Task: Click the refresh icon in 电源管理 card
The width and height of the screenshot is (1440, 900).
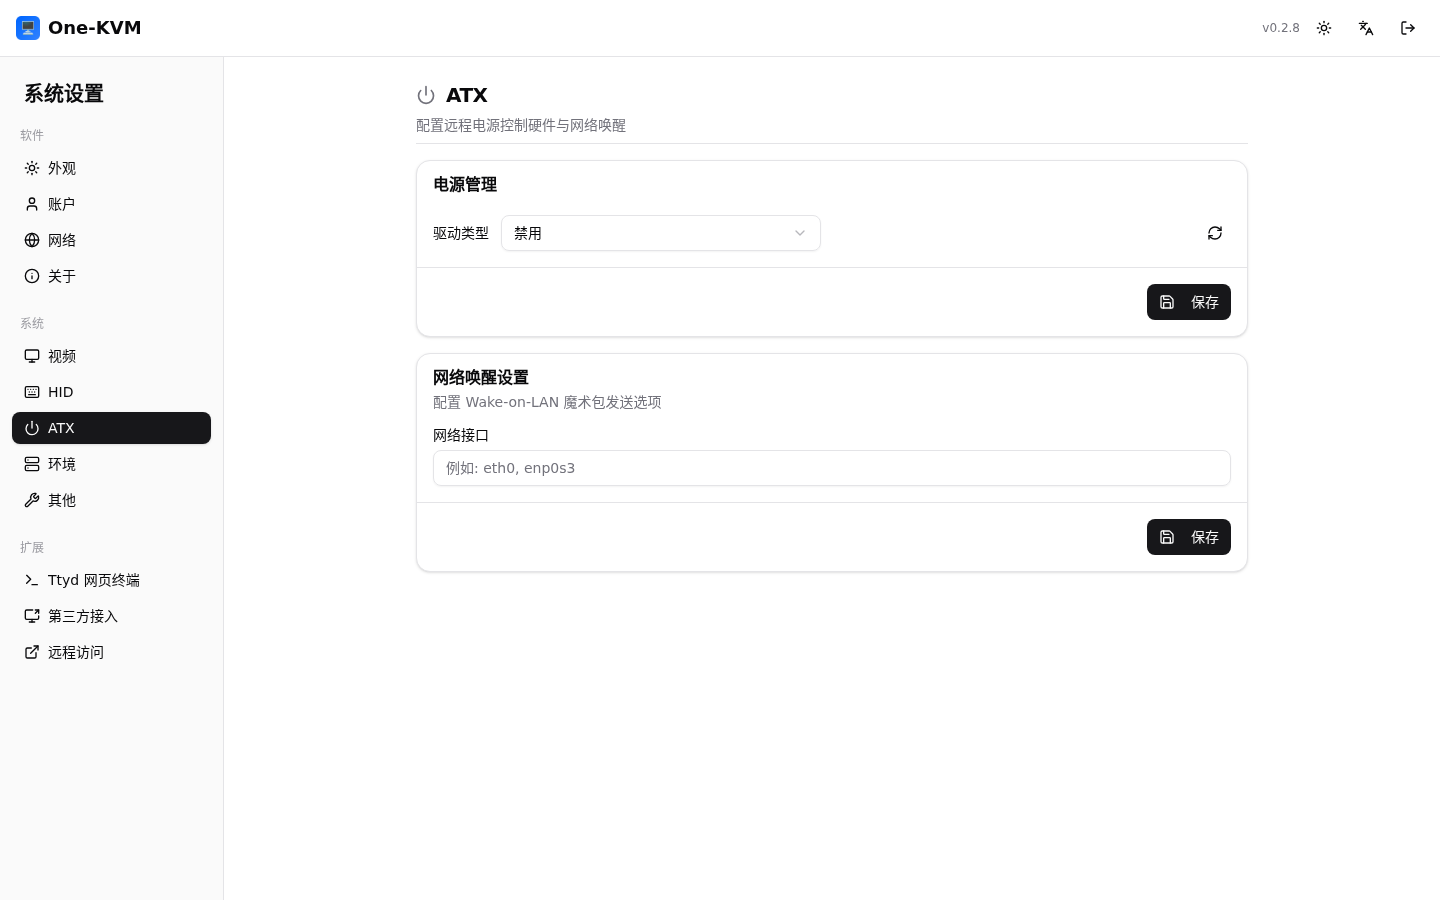Action: 1215,233
